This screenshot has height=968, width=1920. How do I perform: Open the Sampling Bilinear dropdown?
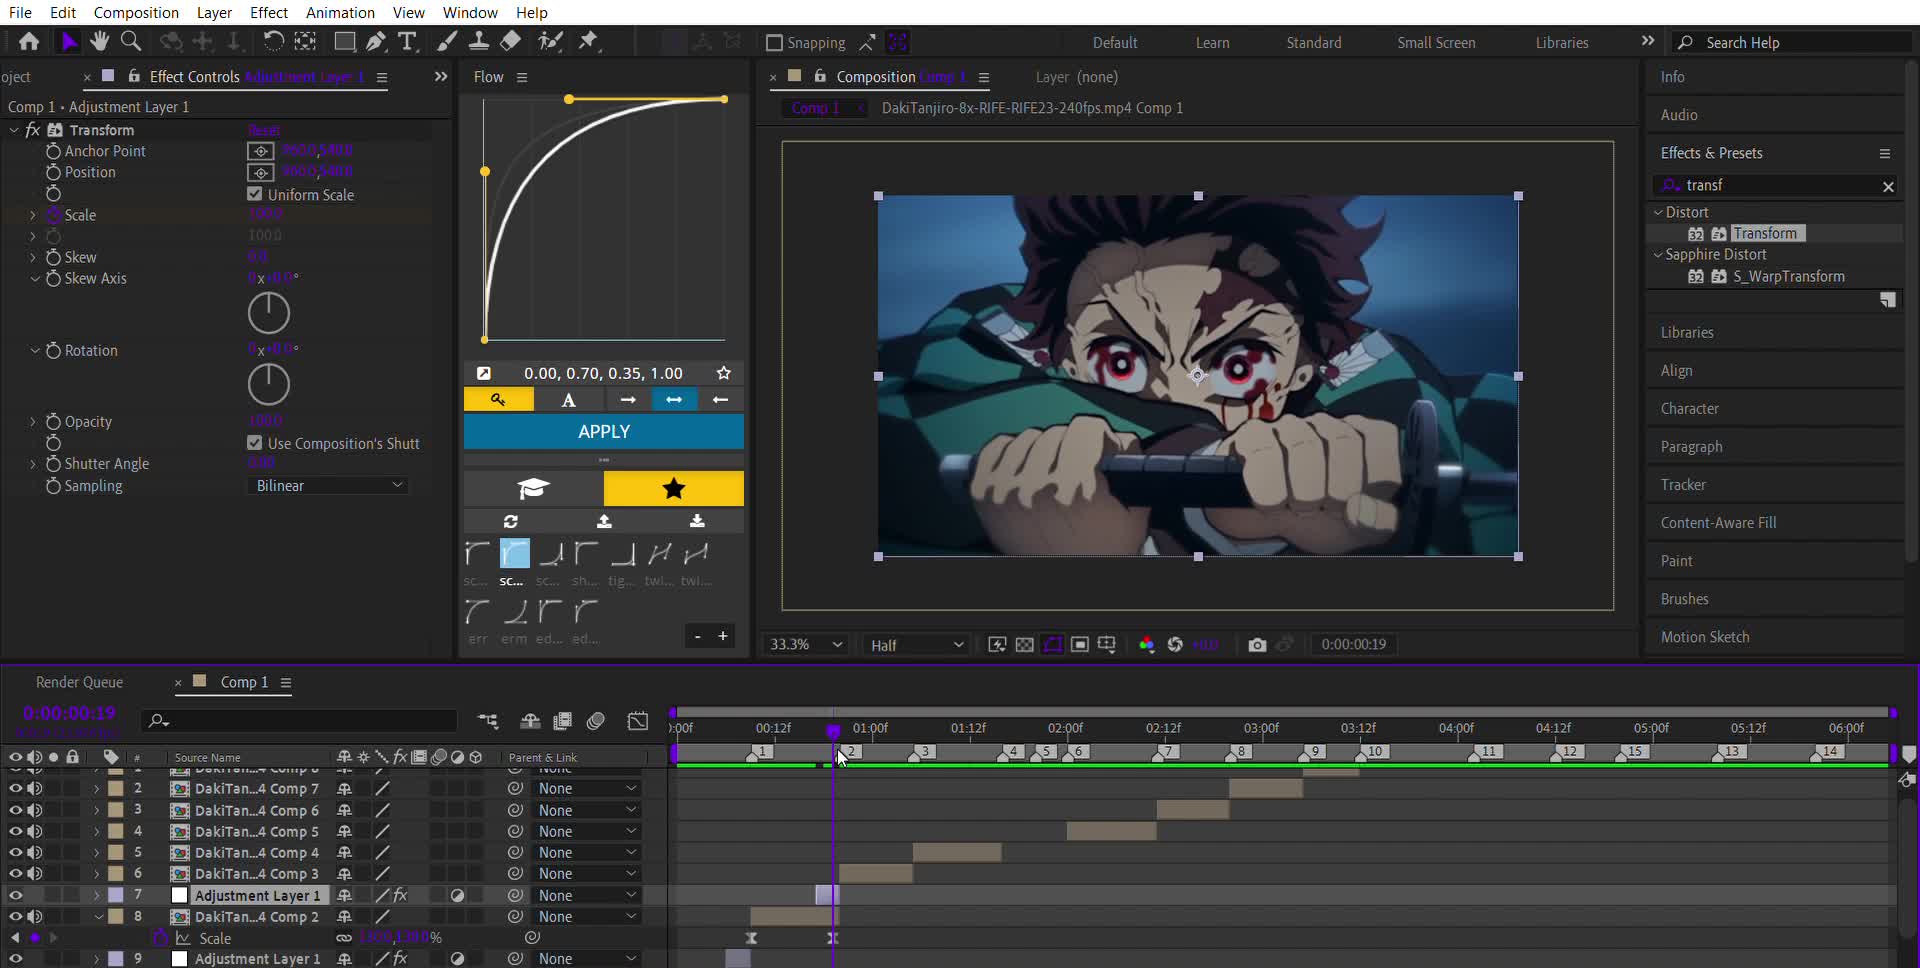coord(328,486)
